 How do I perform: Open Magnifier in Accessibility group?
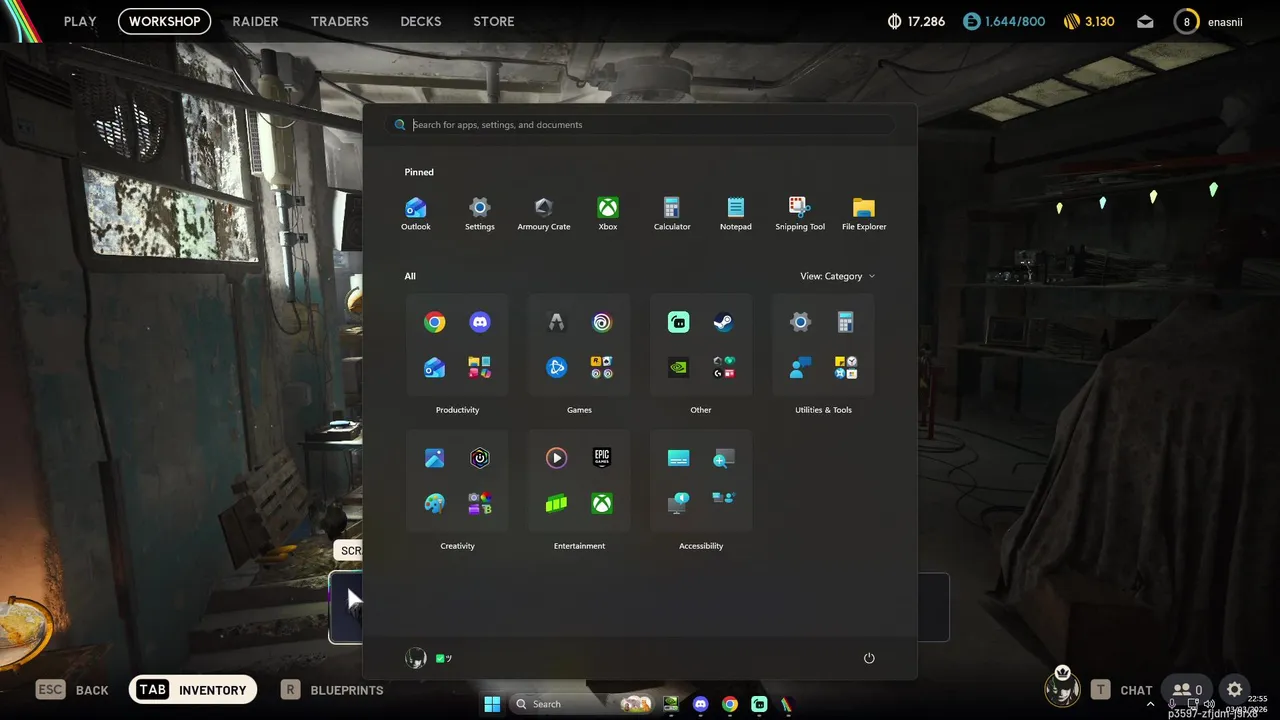click(x=724, y=458)
